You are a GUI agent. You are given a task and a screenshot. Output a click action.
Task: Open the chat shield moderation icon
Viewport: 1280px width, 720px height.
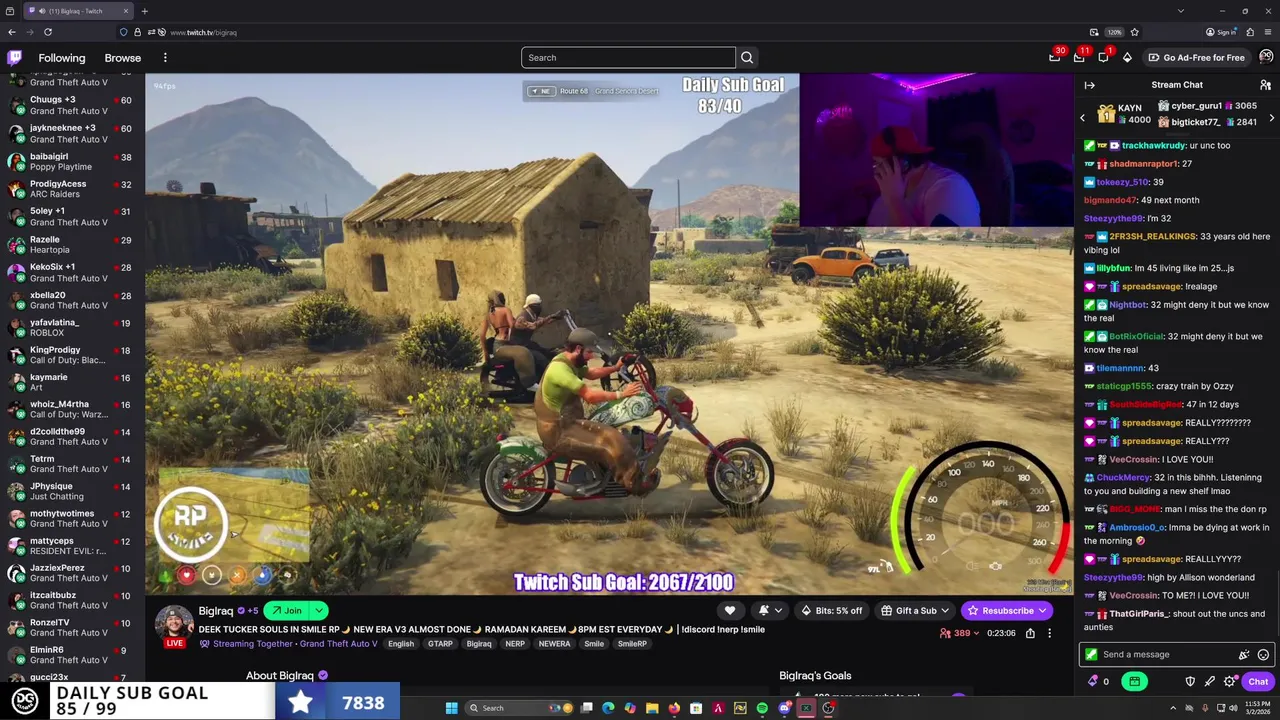(1190, 682)
